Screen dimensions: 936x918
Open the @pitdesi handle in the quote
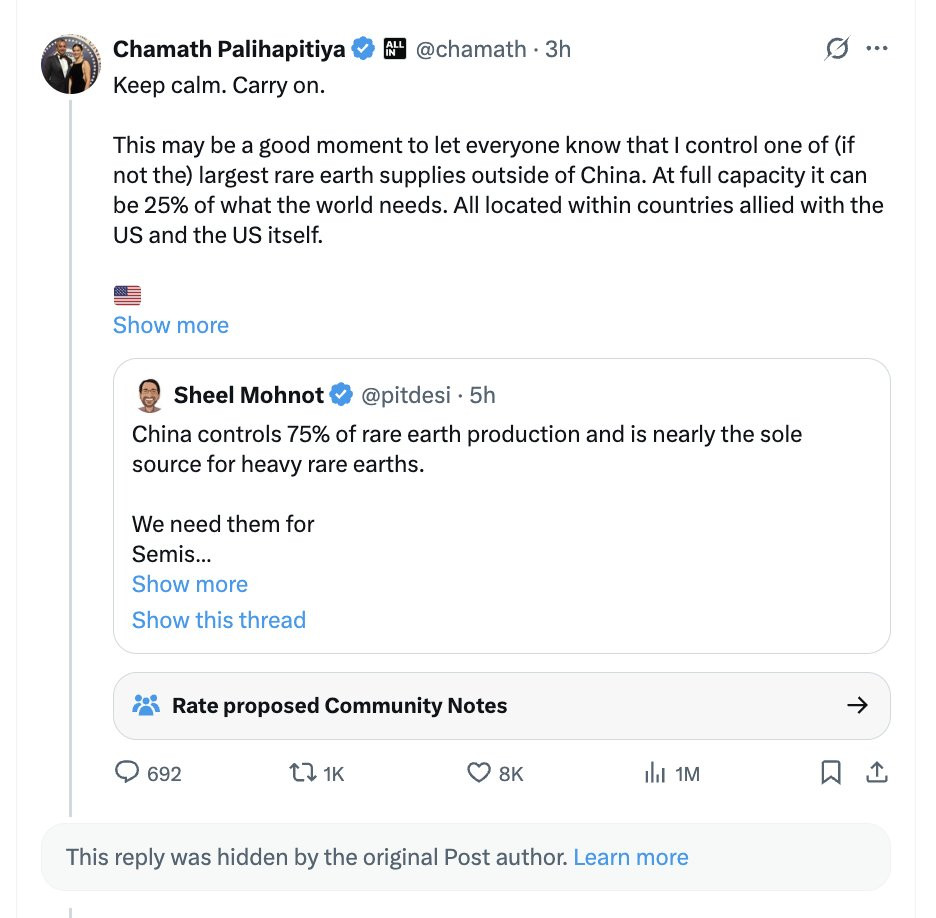coord(404,395)
